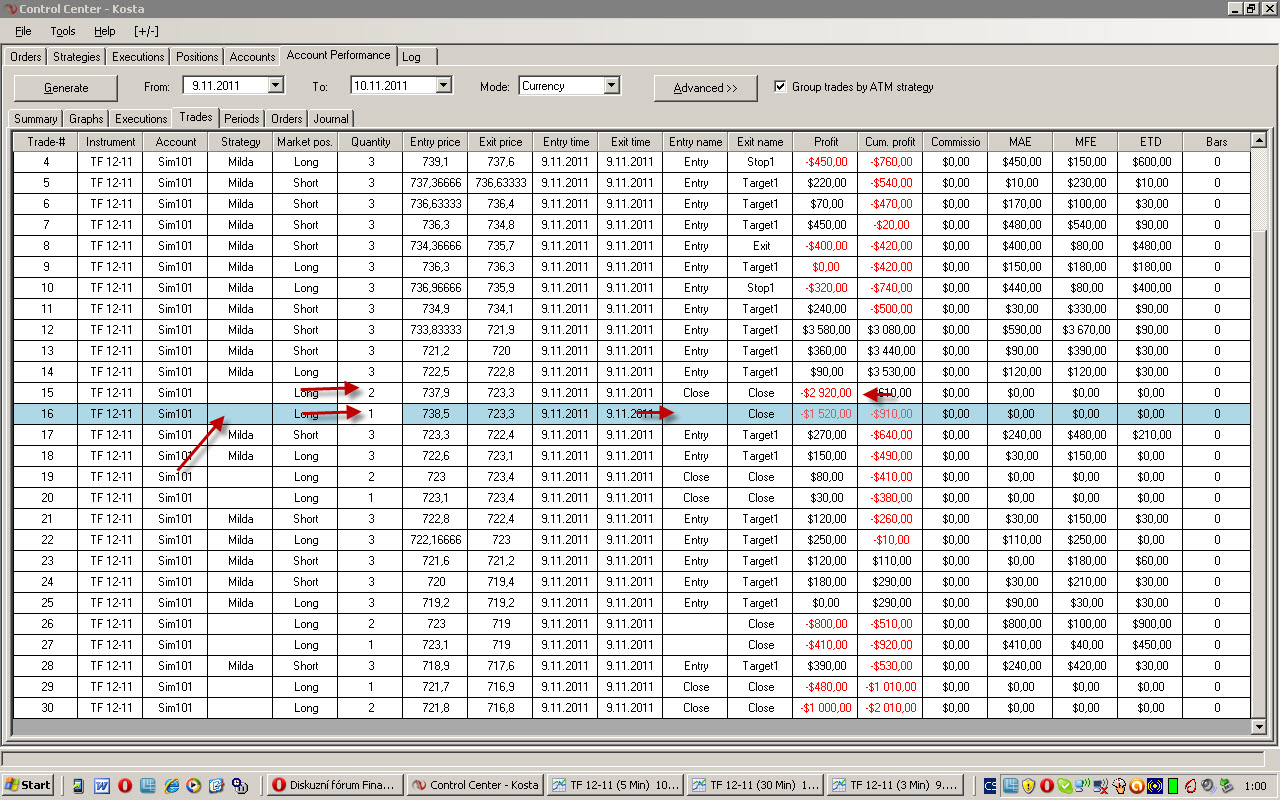Switch to TF 12-11 (30 Min) chart window
Screen dimensions: 1280x800
click(x=756, y=785)
